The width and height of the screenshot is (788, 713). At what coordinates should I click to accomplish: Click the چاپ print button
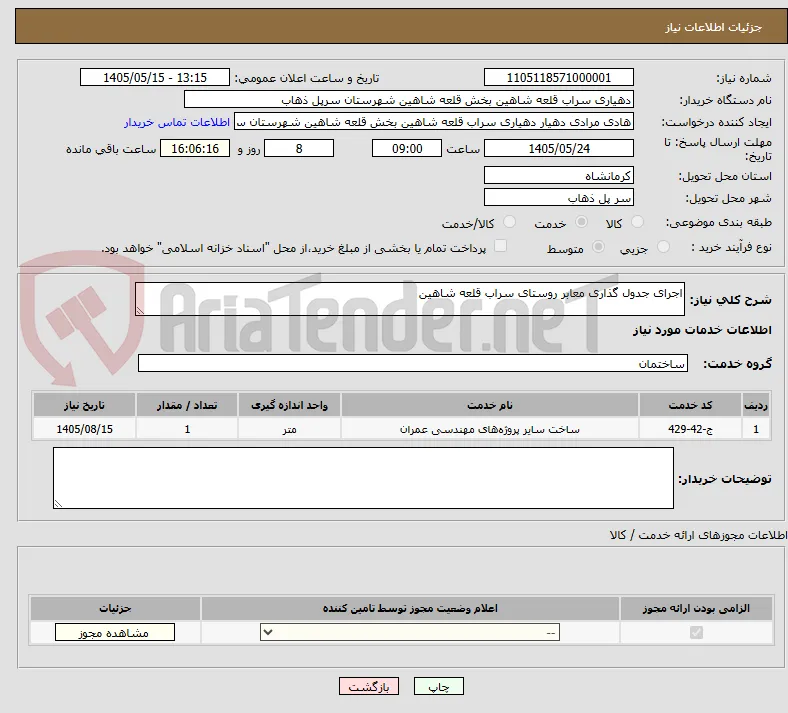point(439,686)
